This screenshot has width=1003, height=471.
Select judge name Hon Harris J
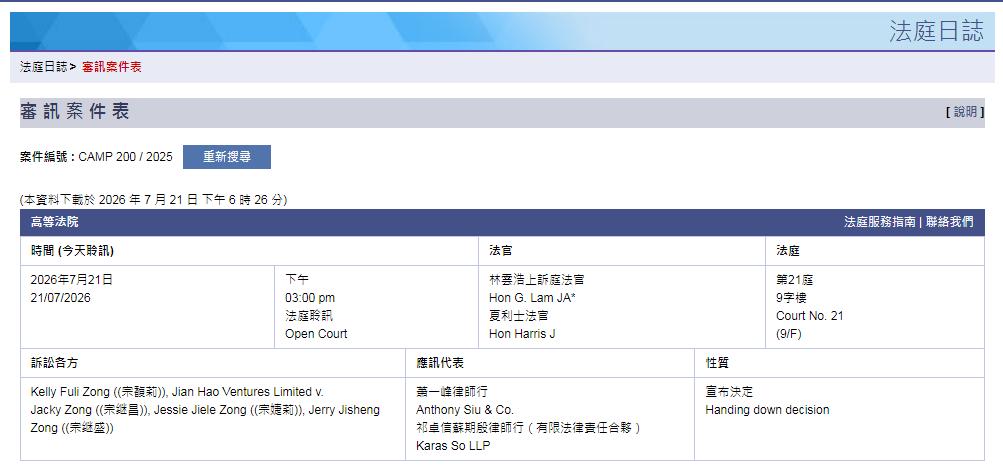(x=522, y=333)
